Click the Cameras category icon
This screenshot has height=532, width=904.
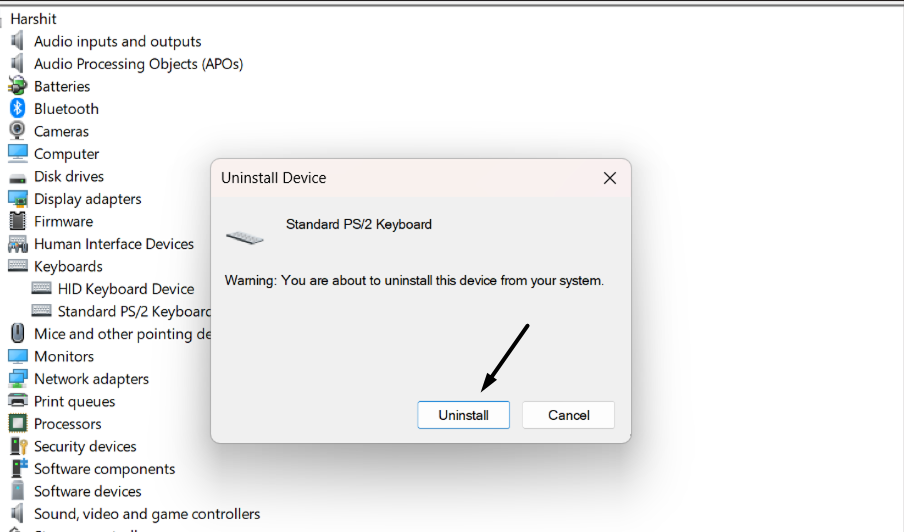[17, 131]
